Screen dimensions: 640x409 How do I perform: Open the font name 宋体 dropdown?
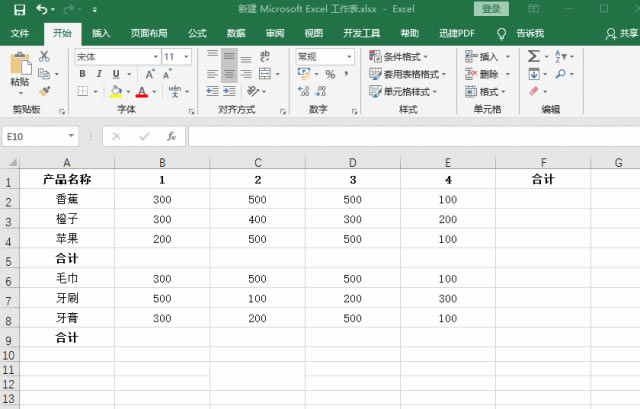(x=155, y=57)
